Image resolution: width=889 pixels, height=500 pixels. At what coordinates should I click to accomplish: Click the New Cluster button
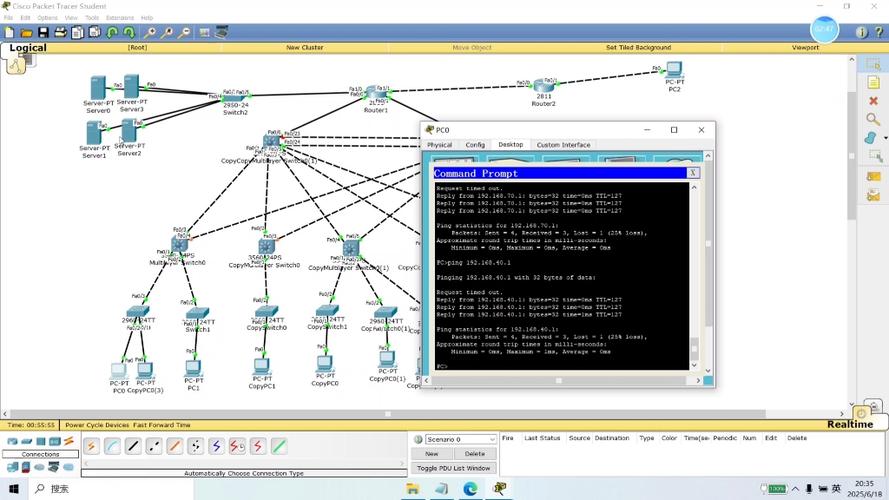point(304,48)
